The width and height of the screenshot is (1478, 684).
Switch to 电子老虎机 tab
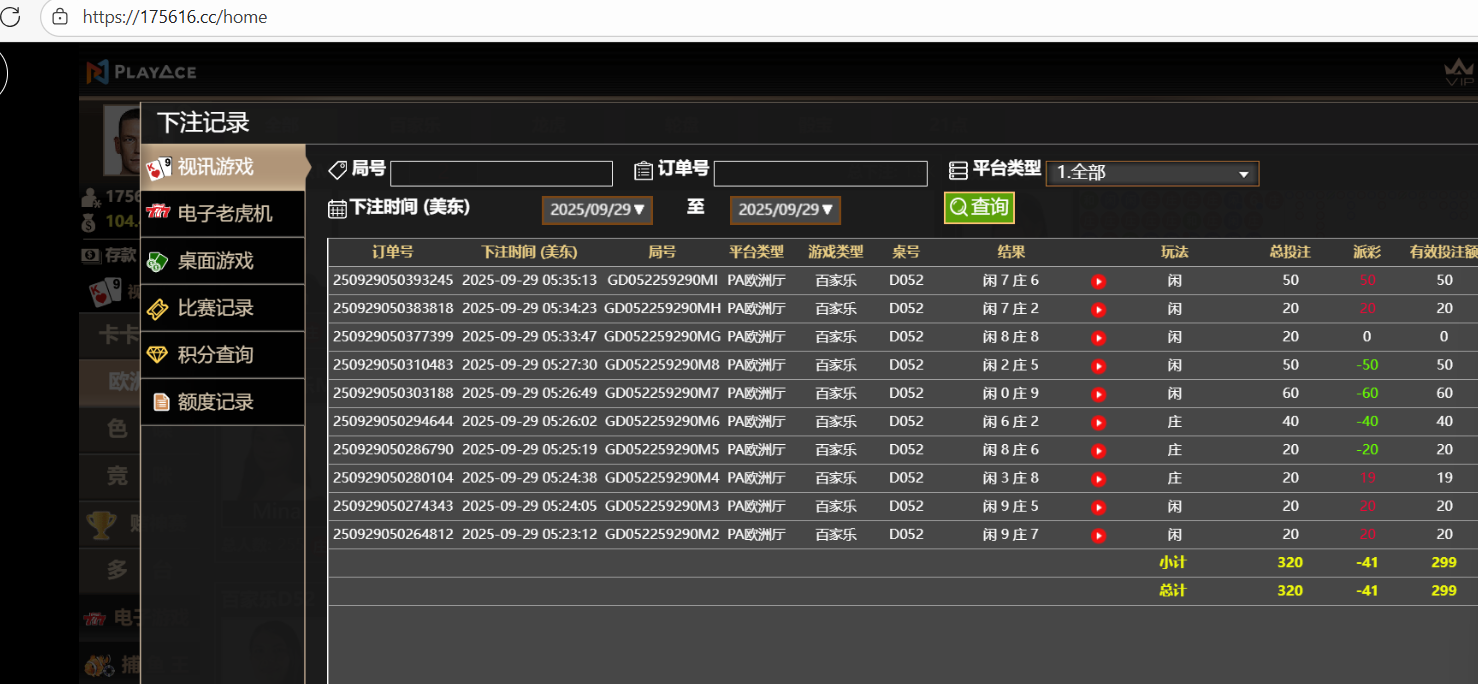click(x=223, y=214)
